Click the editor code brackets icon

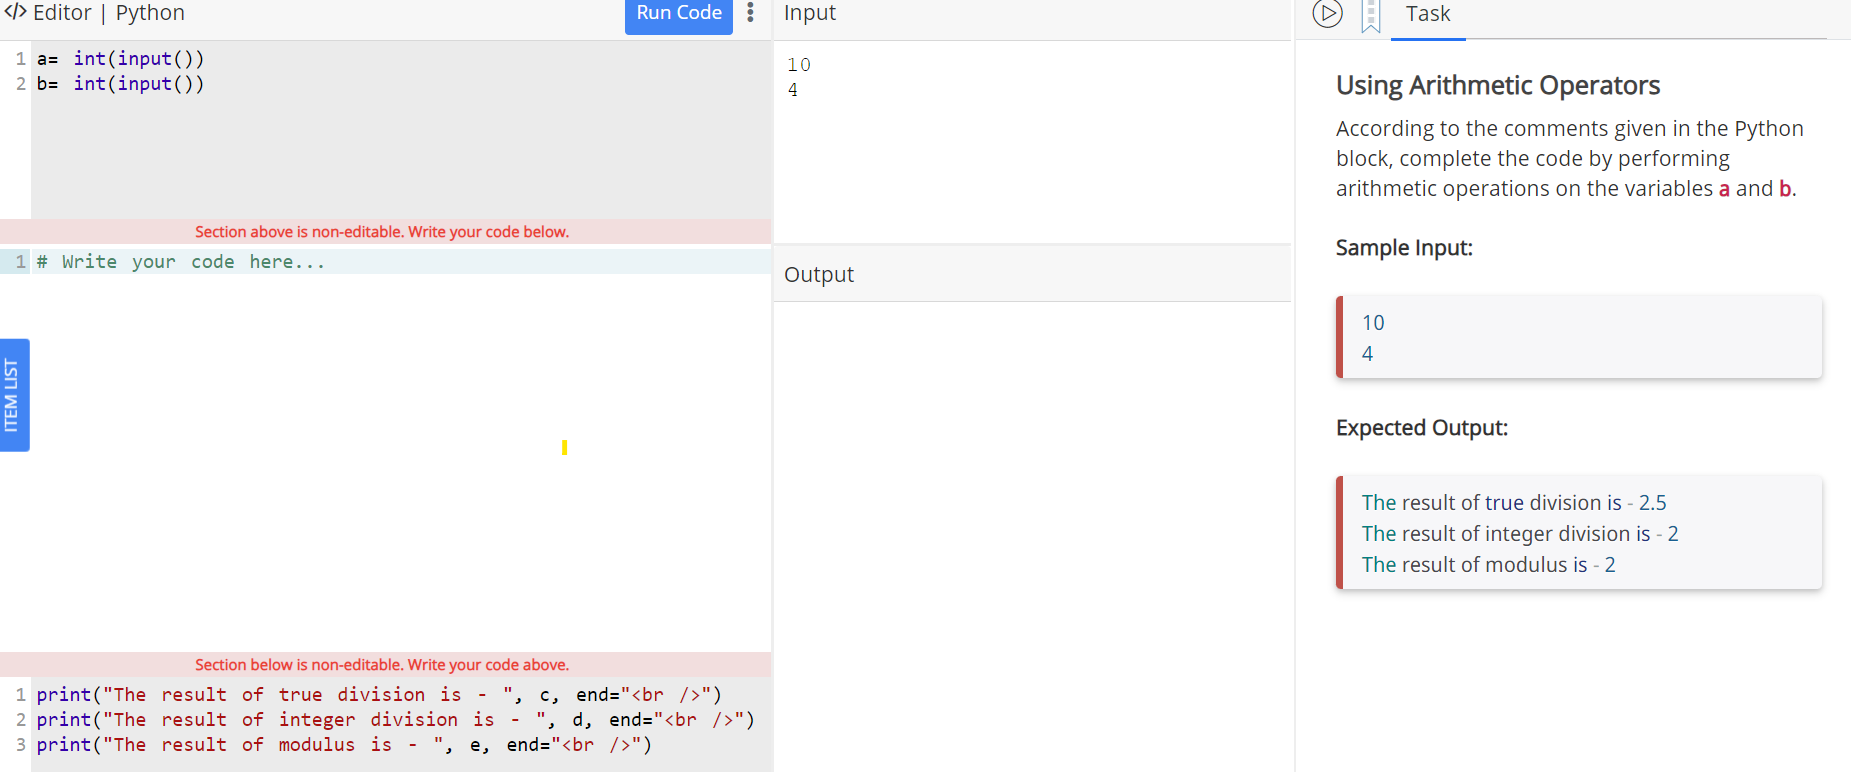tap(15, 12)
